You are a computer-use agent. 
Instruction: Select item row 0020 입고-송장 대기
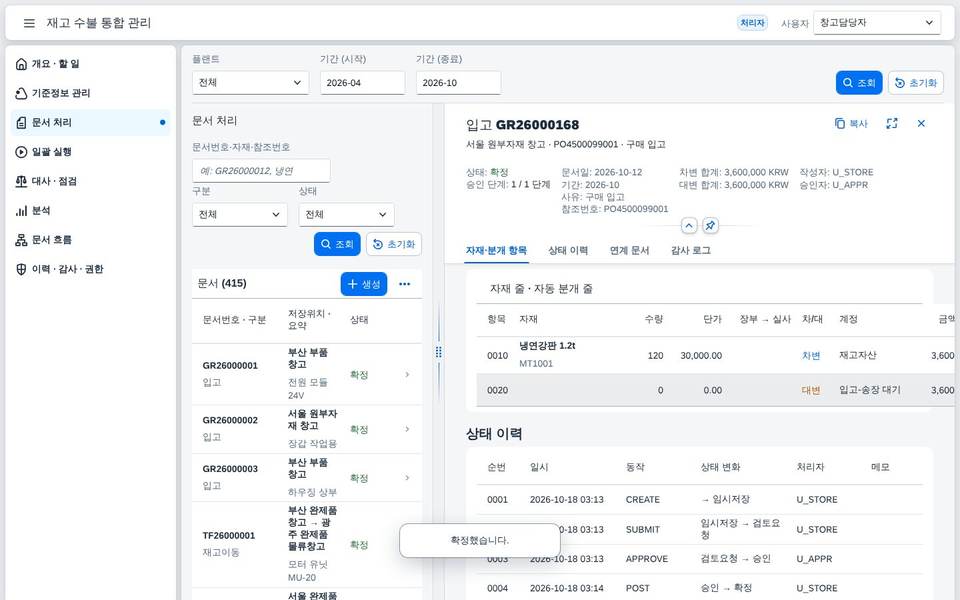point(715,390)
